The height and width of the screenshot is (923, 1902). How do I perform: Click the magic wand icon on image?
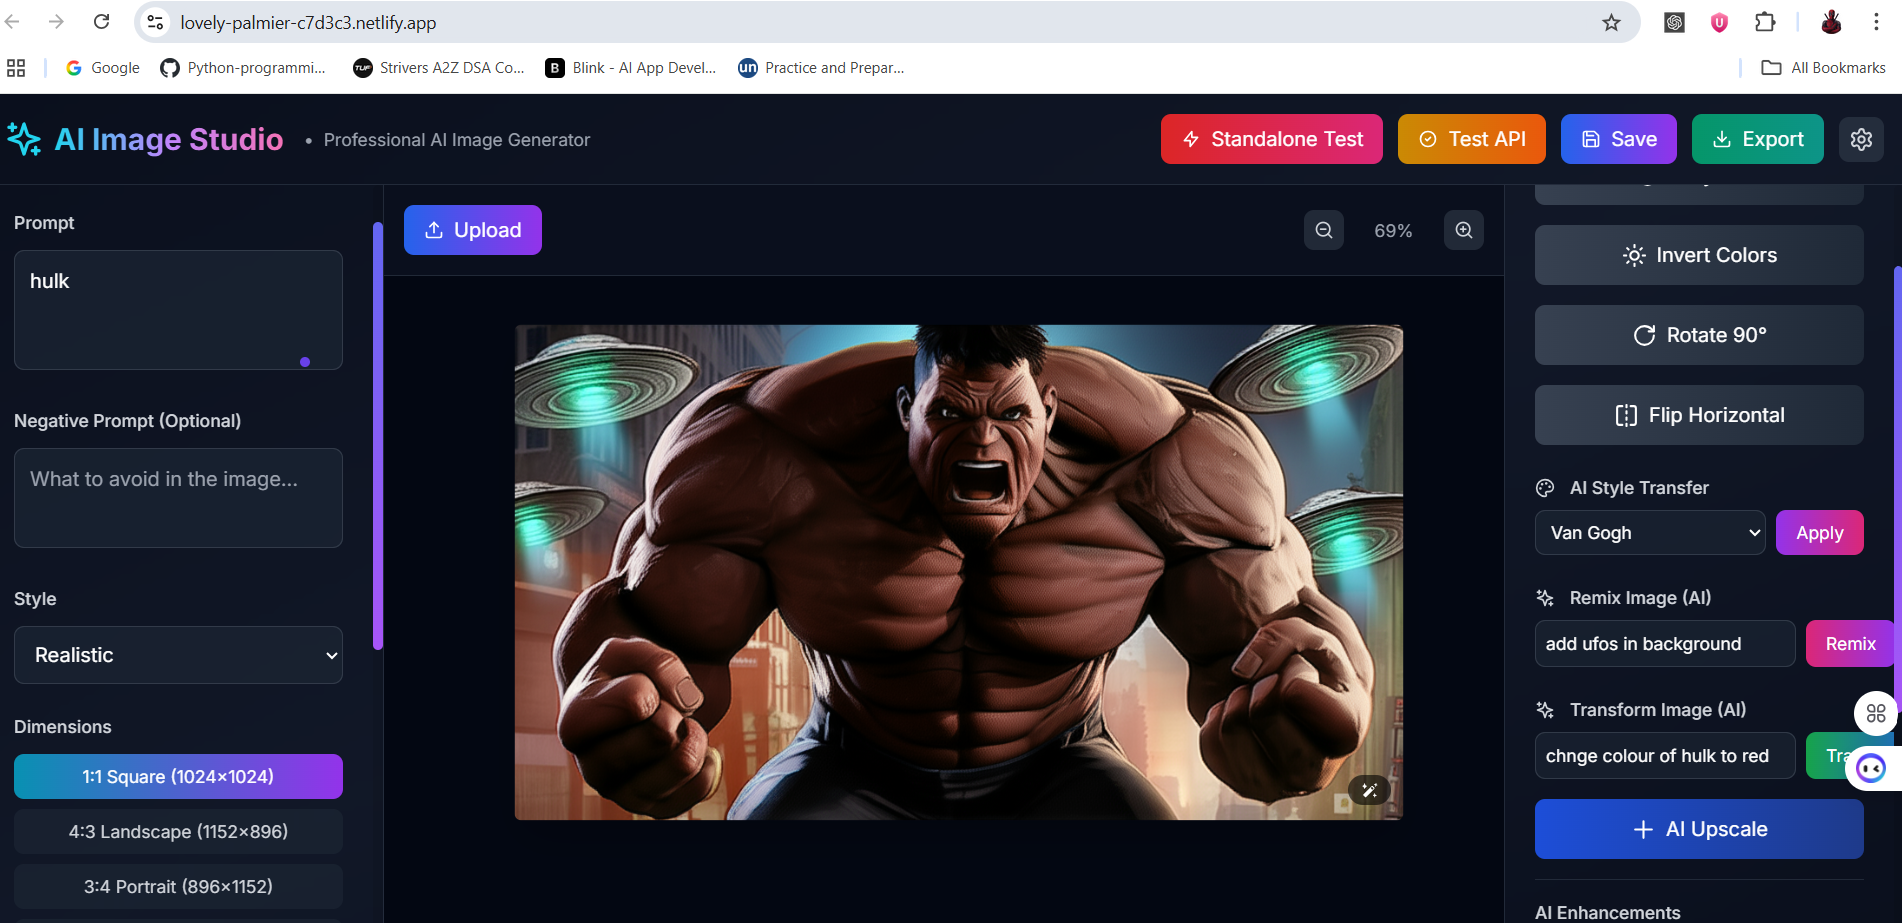click(x=1369, y=790)
